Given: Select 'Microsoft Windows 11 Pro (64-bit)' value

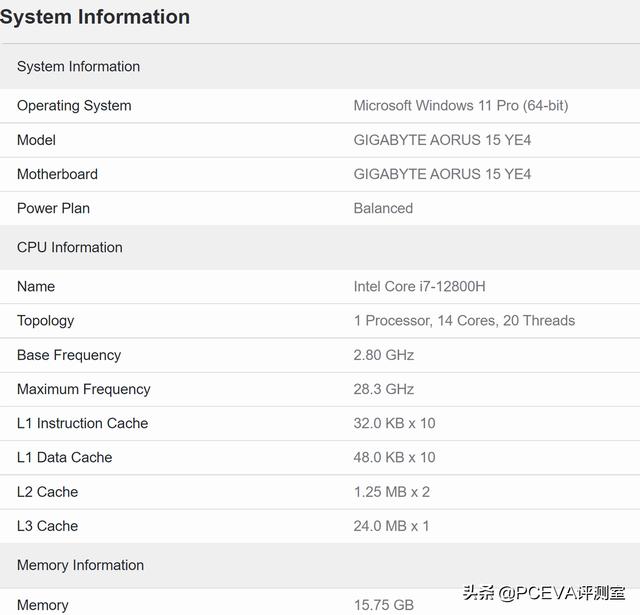Looking at the screenshot, I should click(x=461, y=106).
